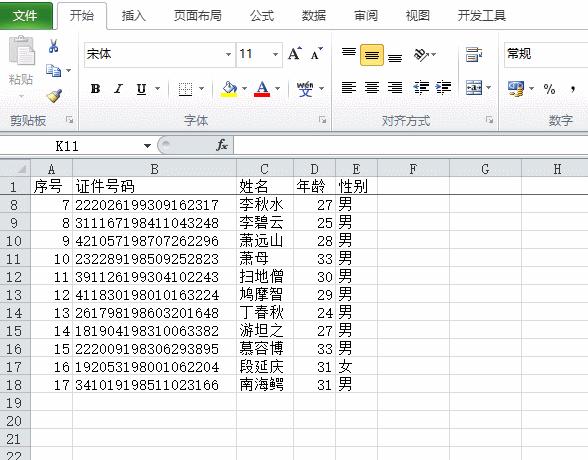This screenshot has height=460, width=588.
Task: Align text left
Action: (x=349, y=88)
